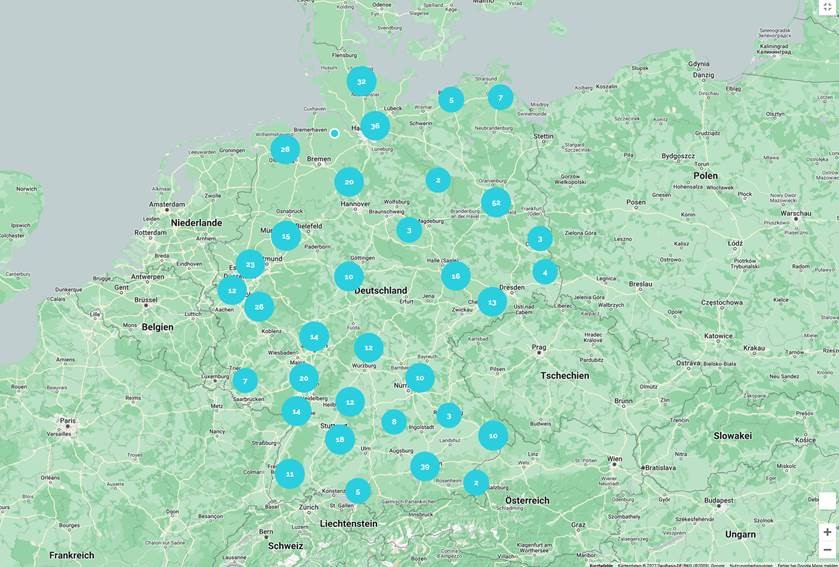Open the cluster of 32 near Flensburg
Image resolution: width=839 pixels, height=567 pixels.
tap(361, 81)
